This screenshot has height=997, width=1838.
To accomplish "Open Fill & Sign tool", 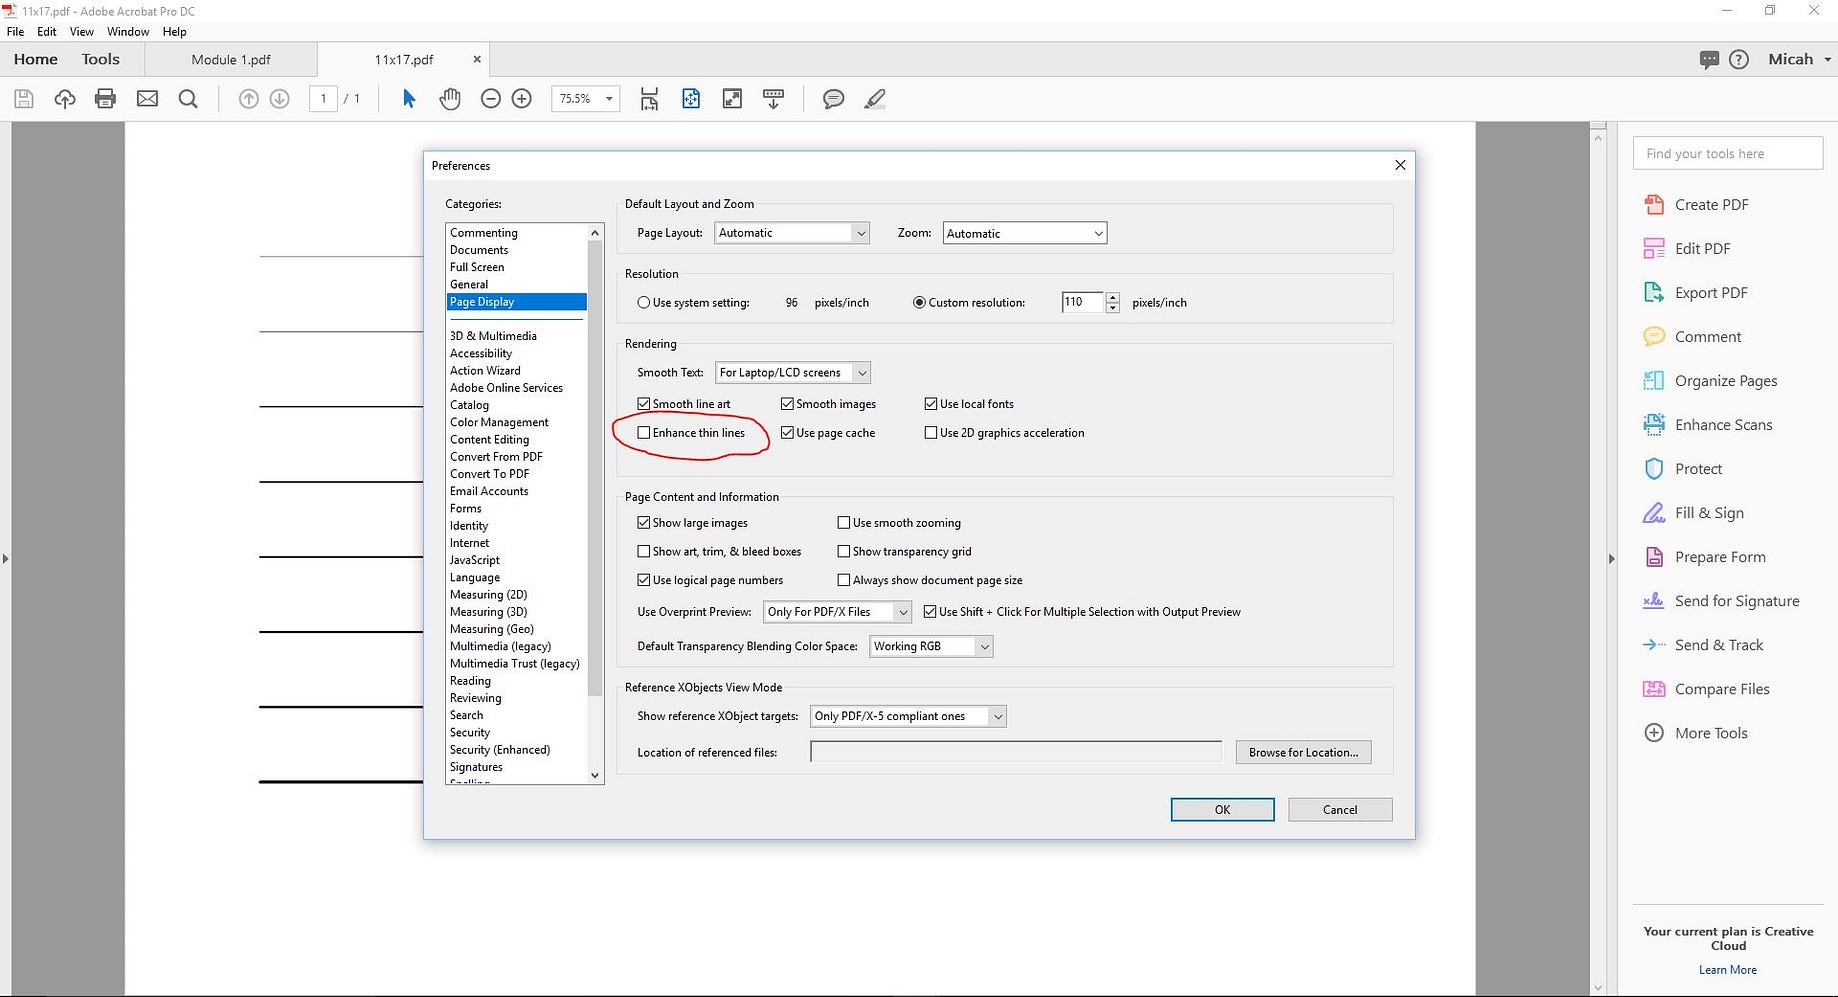I will (1693, 513).
